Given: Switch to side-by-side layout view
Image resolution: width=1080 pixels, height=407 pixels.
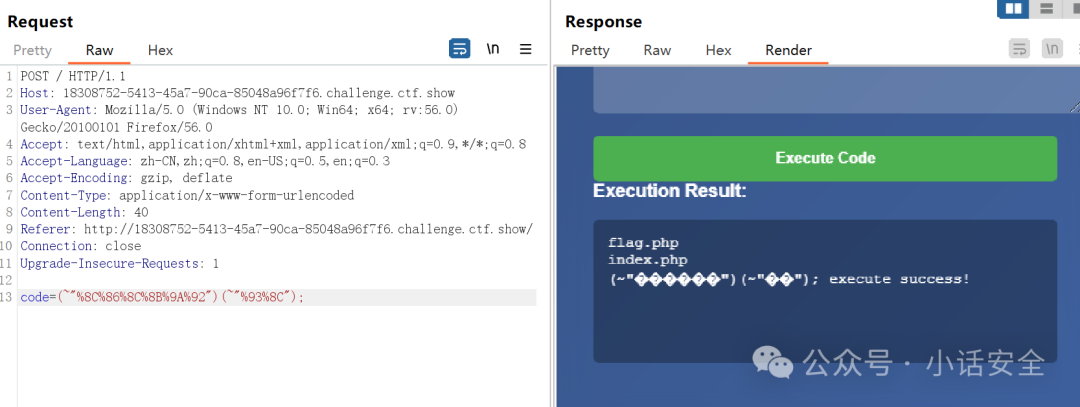Looking at the screenshot, I should [x=1013, y=8].
